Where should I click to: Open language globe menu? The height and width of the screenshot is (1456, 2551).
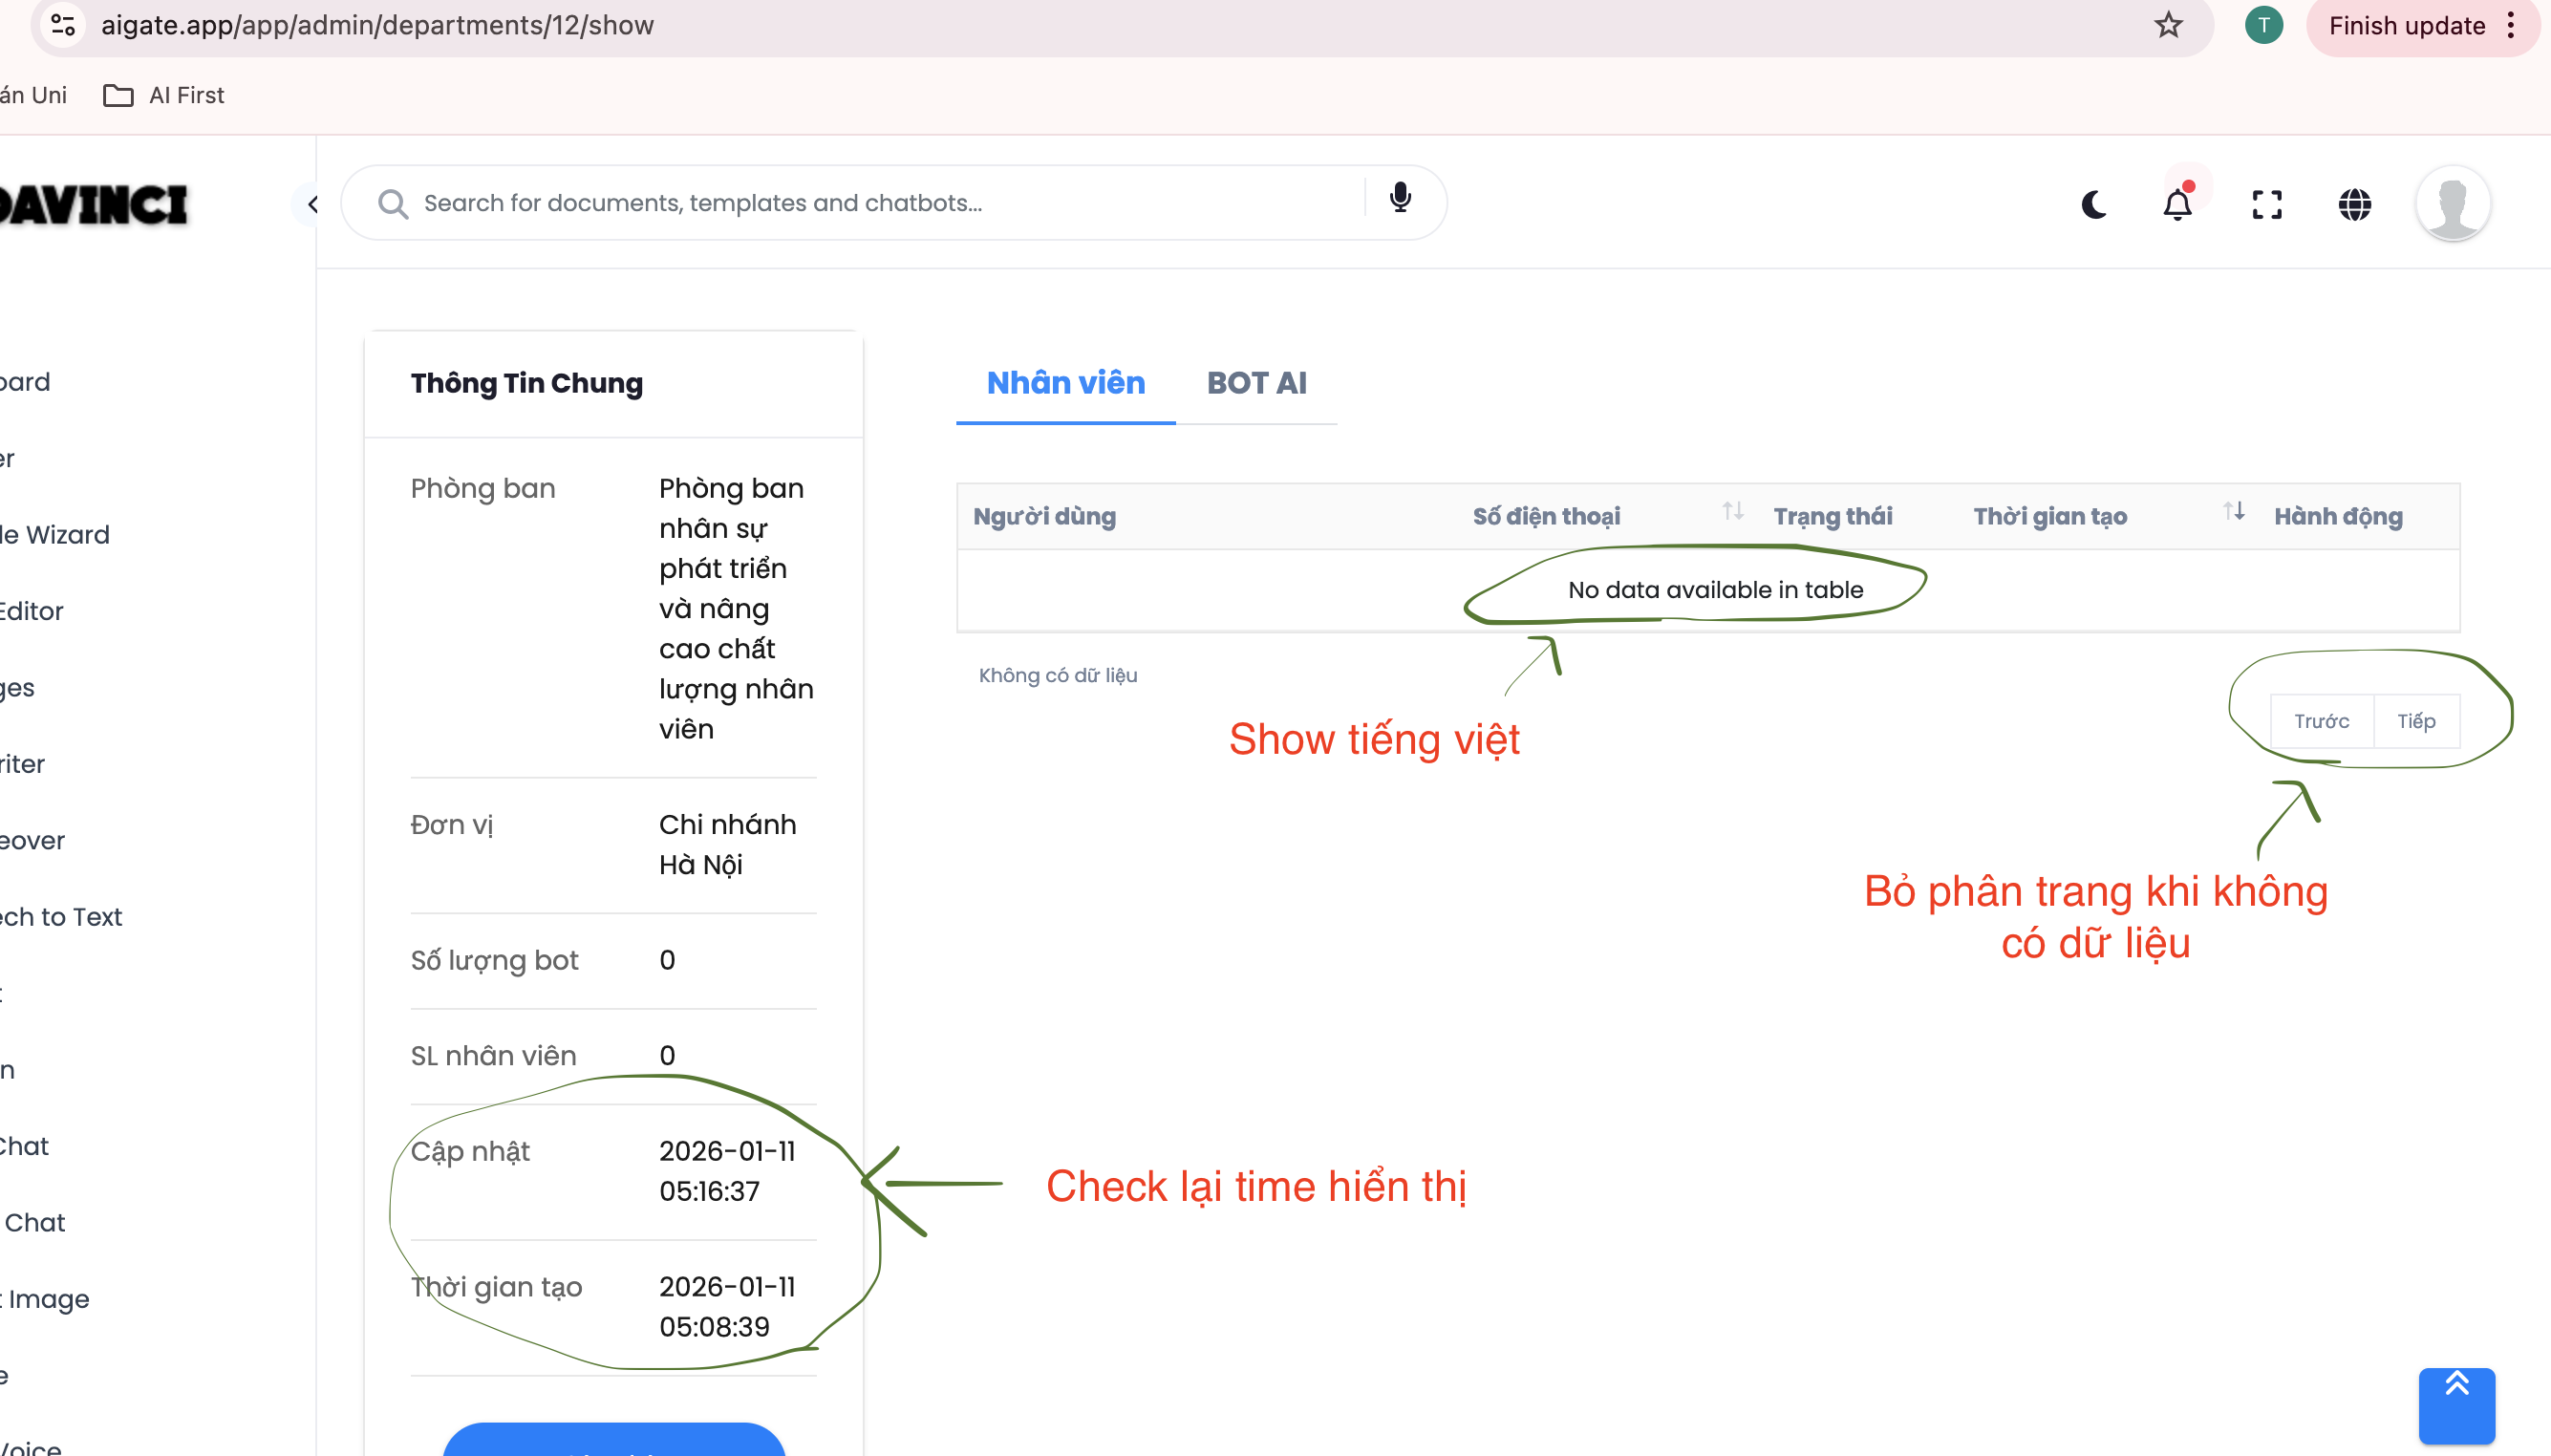[2354, 205]
